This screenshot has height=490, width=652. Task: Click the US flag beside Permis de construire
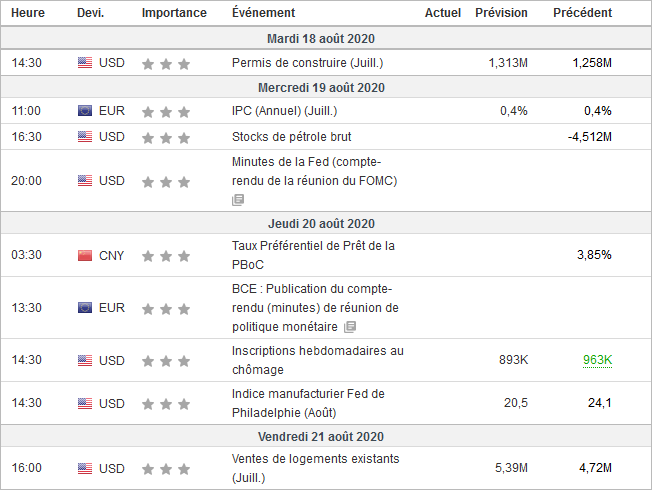pos(85,63)
